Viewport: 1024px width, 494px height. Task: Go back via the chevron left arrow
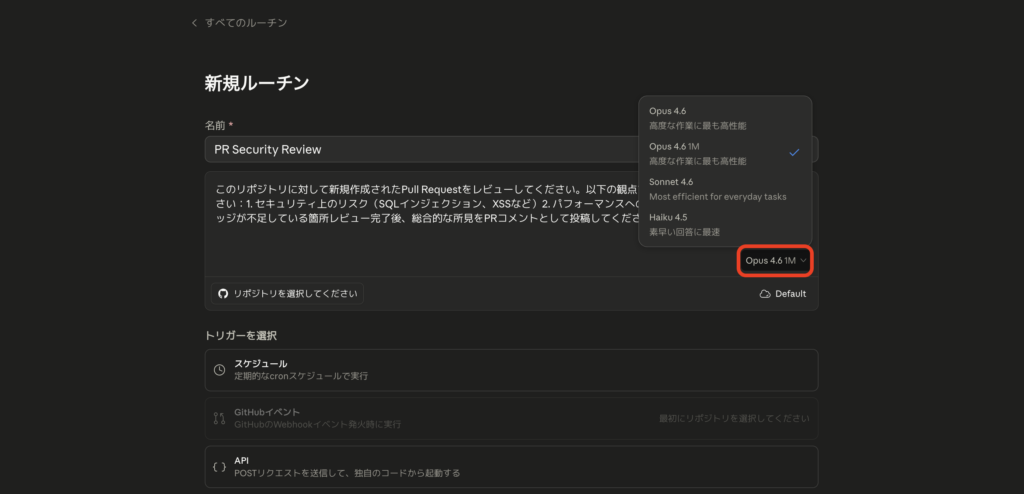pyautogui.click(x=194, y=23)
